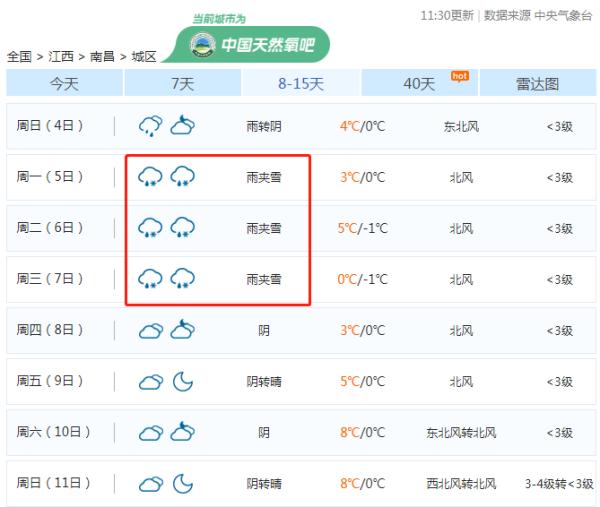
Task: Select the 周二（6日）date label
Action: (49, 227)
